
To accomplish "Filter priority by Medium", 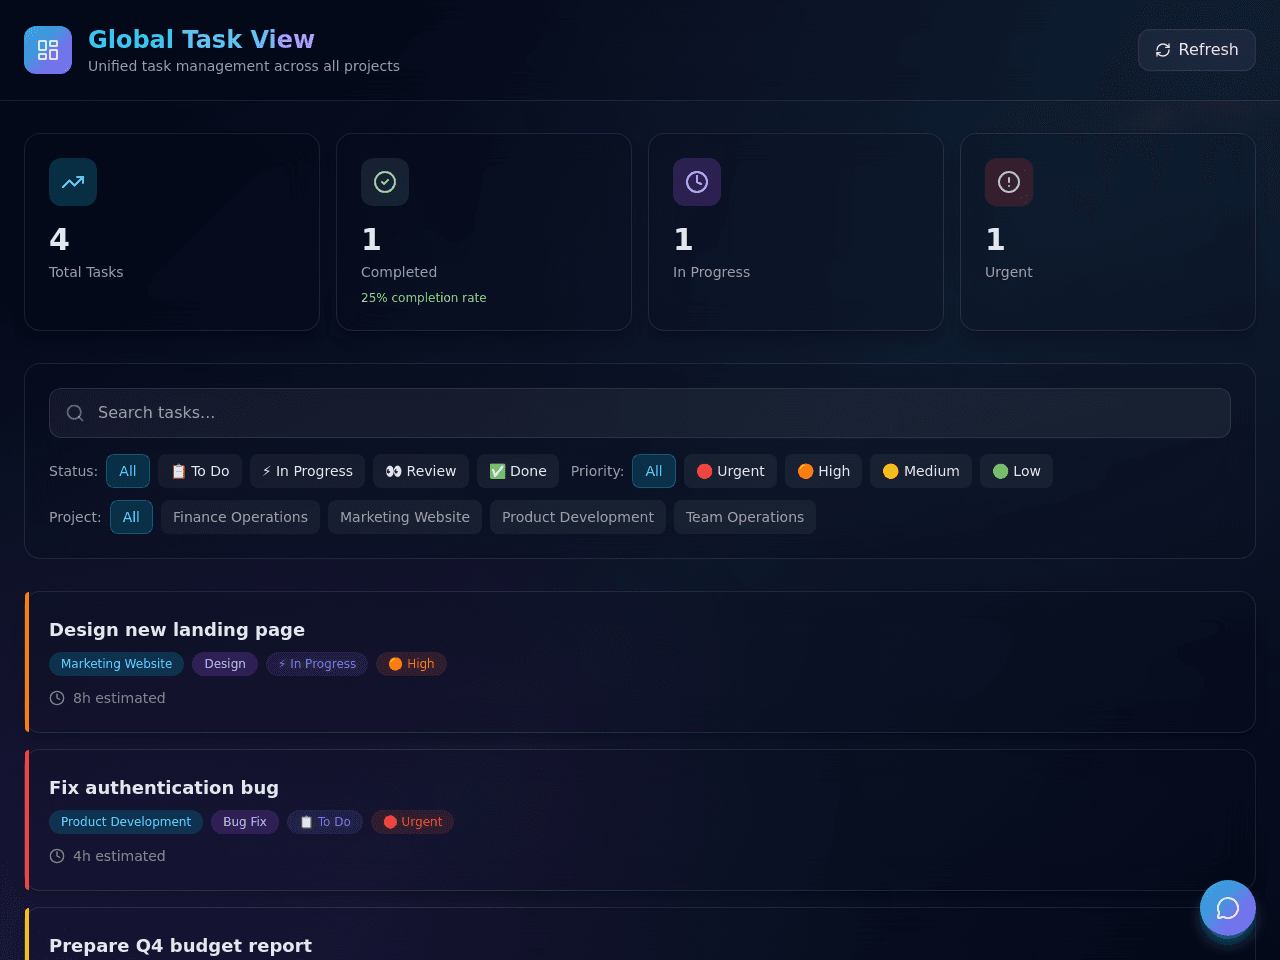I will [921, 471].
